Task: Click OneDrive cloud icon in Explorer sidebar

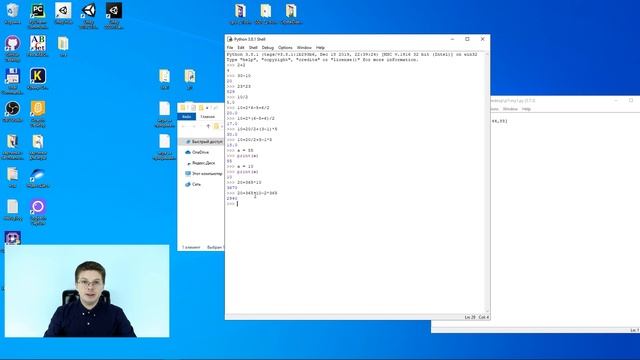Action: [x=188, y=152]
